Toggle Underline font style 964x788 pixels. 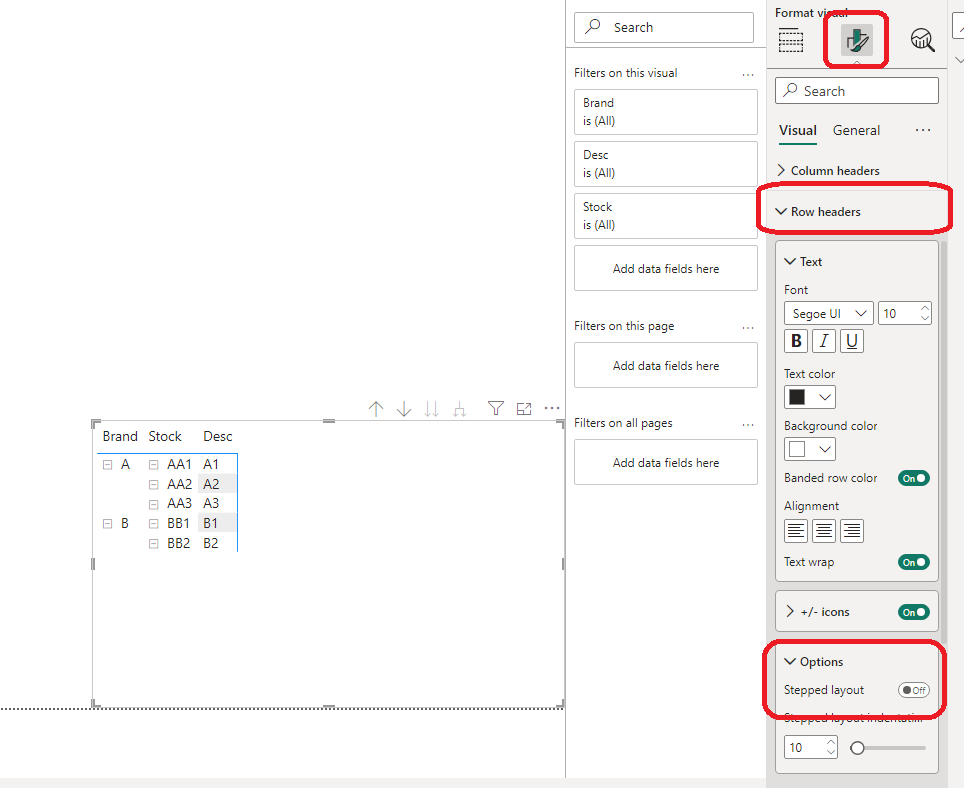pos(851,341)
